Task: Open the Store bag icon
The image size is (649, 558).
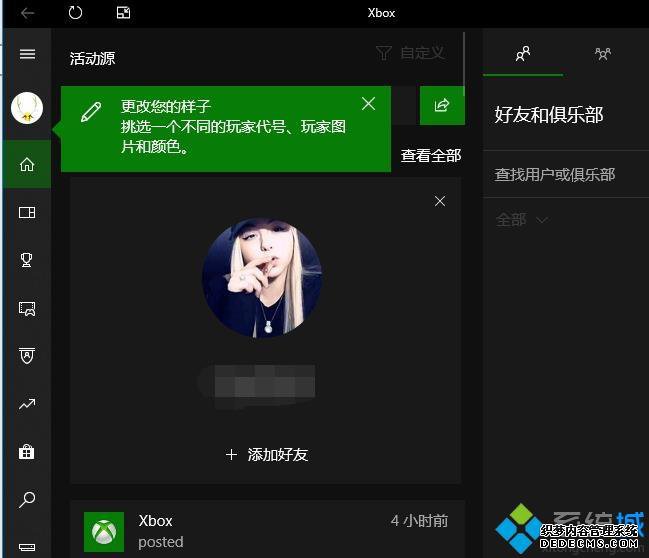Action: click(27, 452)
